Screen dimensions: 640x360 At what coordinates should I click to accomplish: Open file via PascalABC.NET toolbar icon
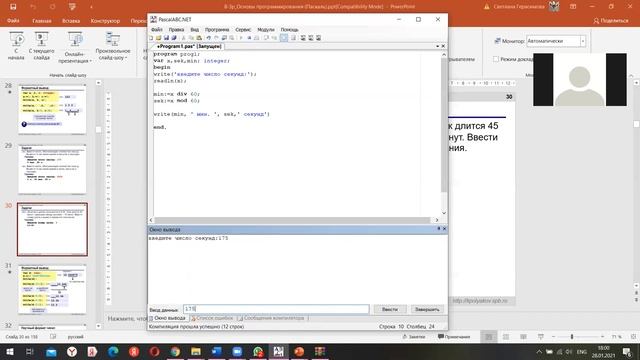tap(158, 38)
